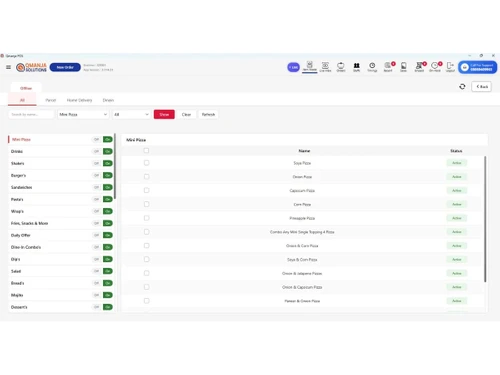The image size is (500, 375).
Task: Click the Clear filter button
Action: (x=186, y=114)
